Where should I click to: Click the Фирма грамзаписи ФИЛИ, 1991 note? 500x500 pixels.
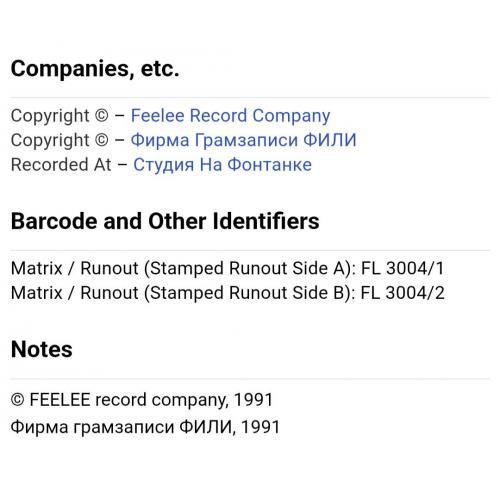(x=145, y=427)
